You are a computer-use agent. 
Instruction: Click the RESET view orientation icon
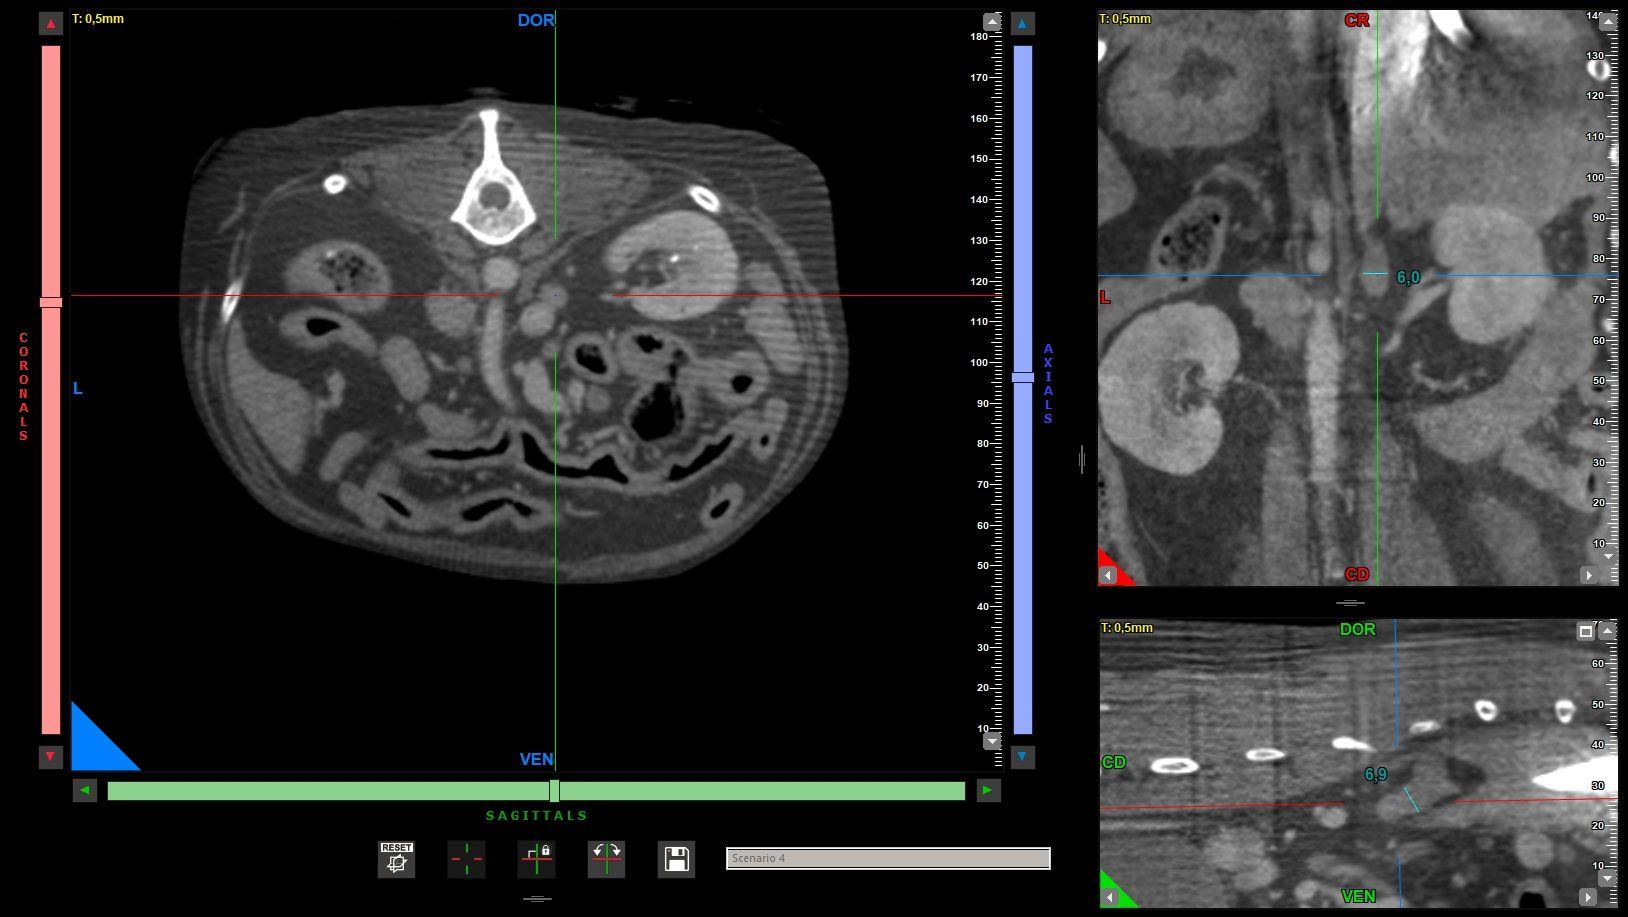(396, 859)
